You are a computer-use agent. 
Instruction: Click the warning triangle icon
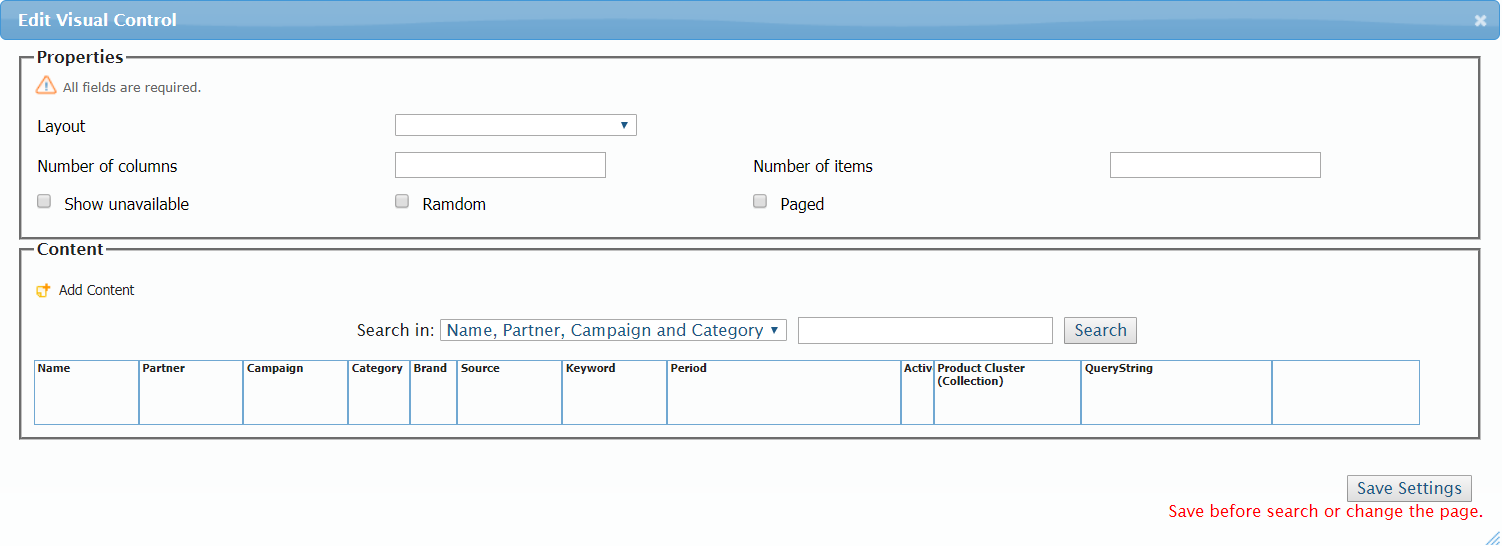point(46,86)
